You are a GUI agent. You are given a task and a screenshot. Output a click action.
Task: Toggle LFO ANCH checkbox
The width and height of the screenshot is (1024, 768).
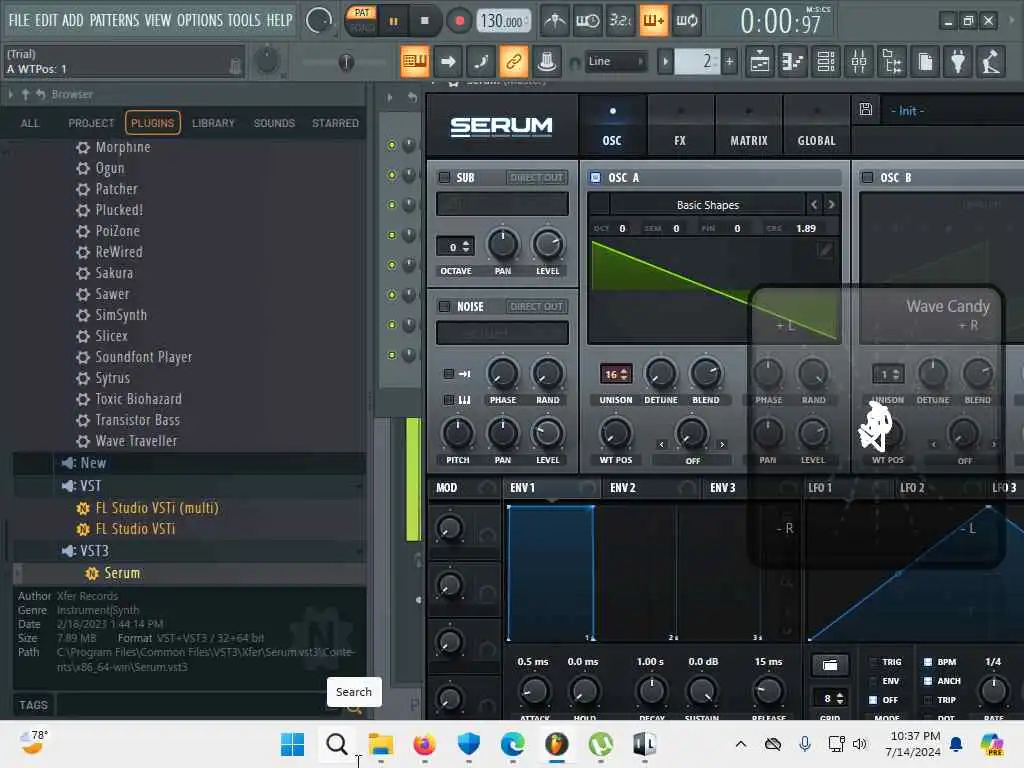pos(927,681)
